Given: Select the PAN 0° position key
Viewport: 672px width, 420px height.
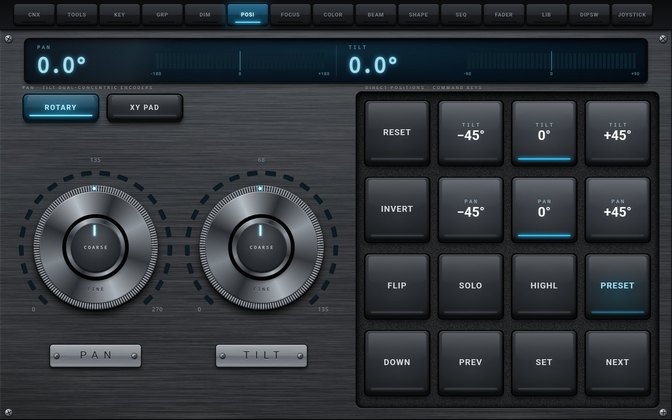Looking at the screenshot, I should (x=544, y=210).
